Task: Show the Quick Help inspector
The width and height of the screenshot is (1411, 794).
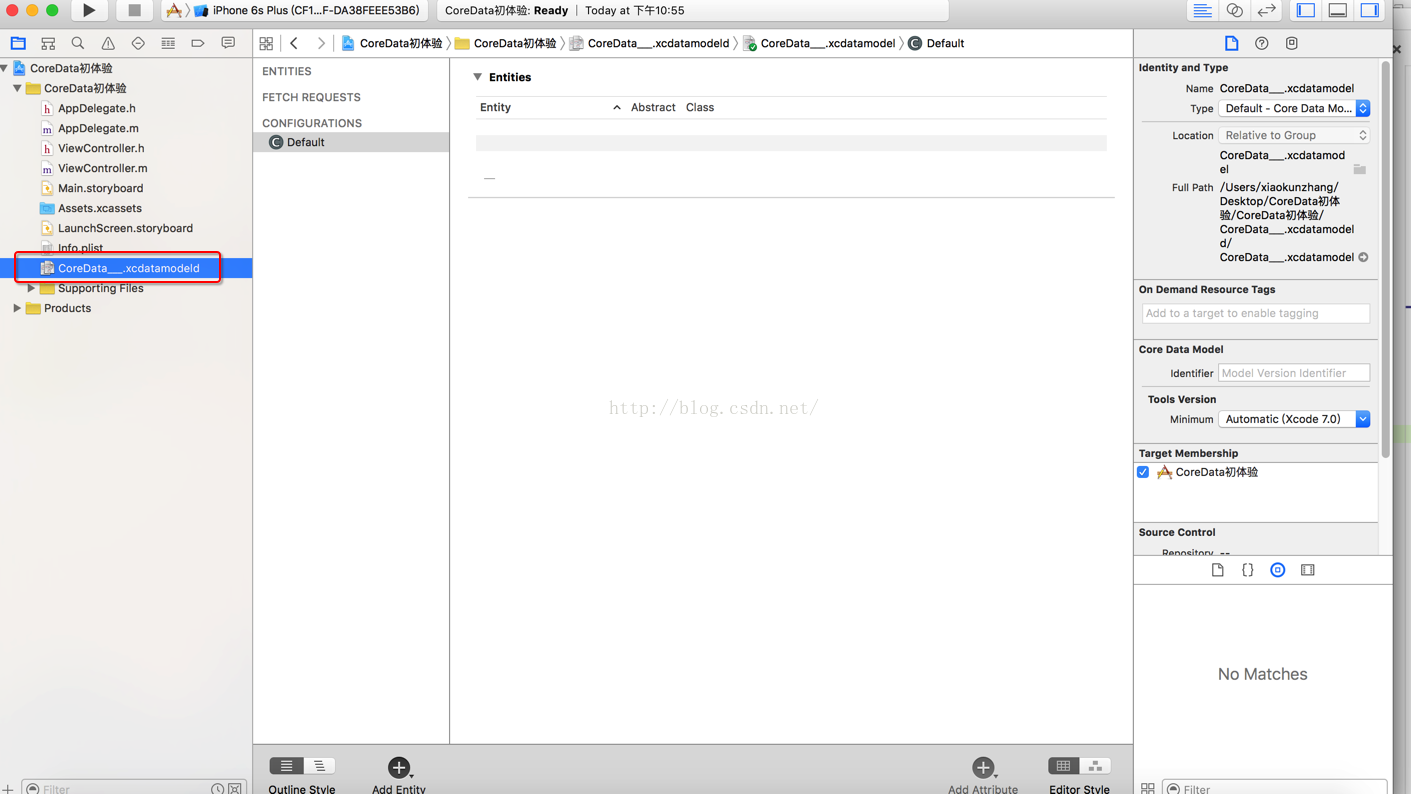Action: tap(1261, 43)
